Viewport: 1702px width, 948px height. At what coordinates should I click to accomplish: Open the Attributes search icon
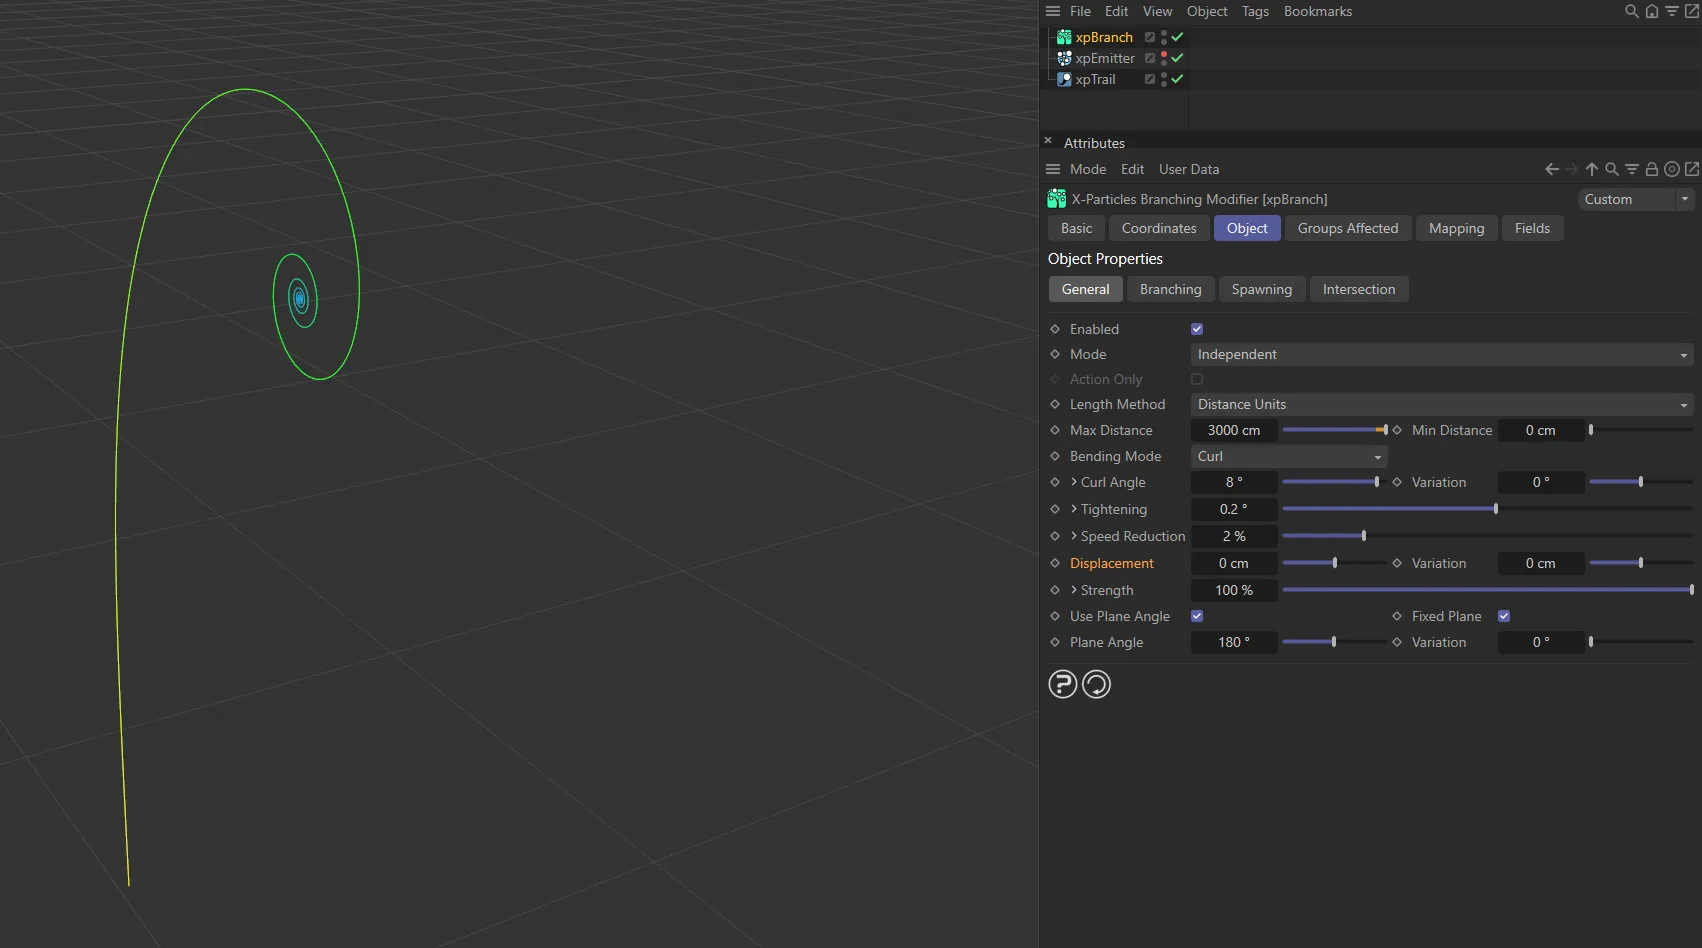(x=1612, y=169)
